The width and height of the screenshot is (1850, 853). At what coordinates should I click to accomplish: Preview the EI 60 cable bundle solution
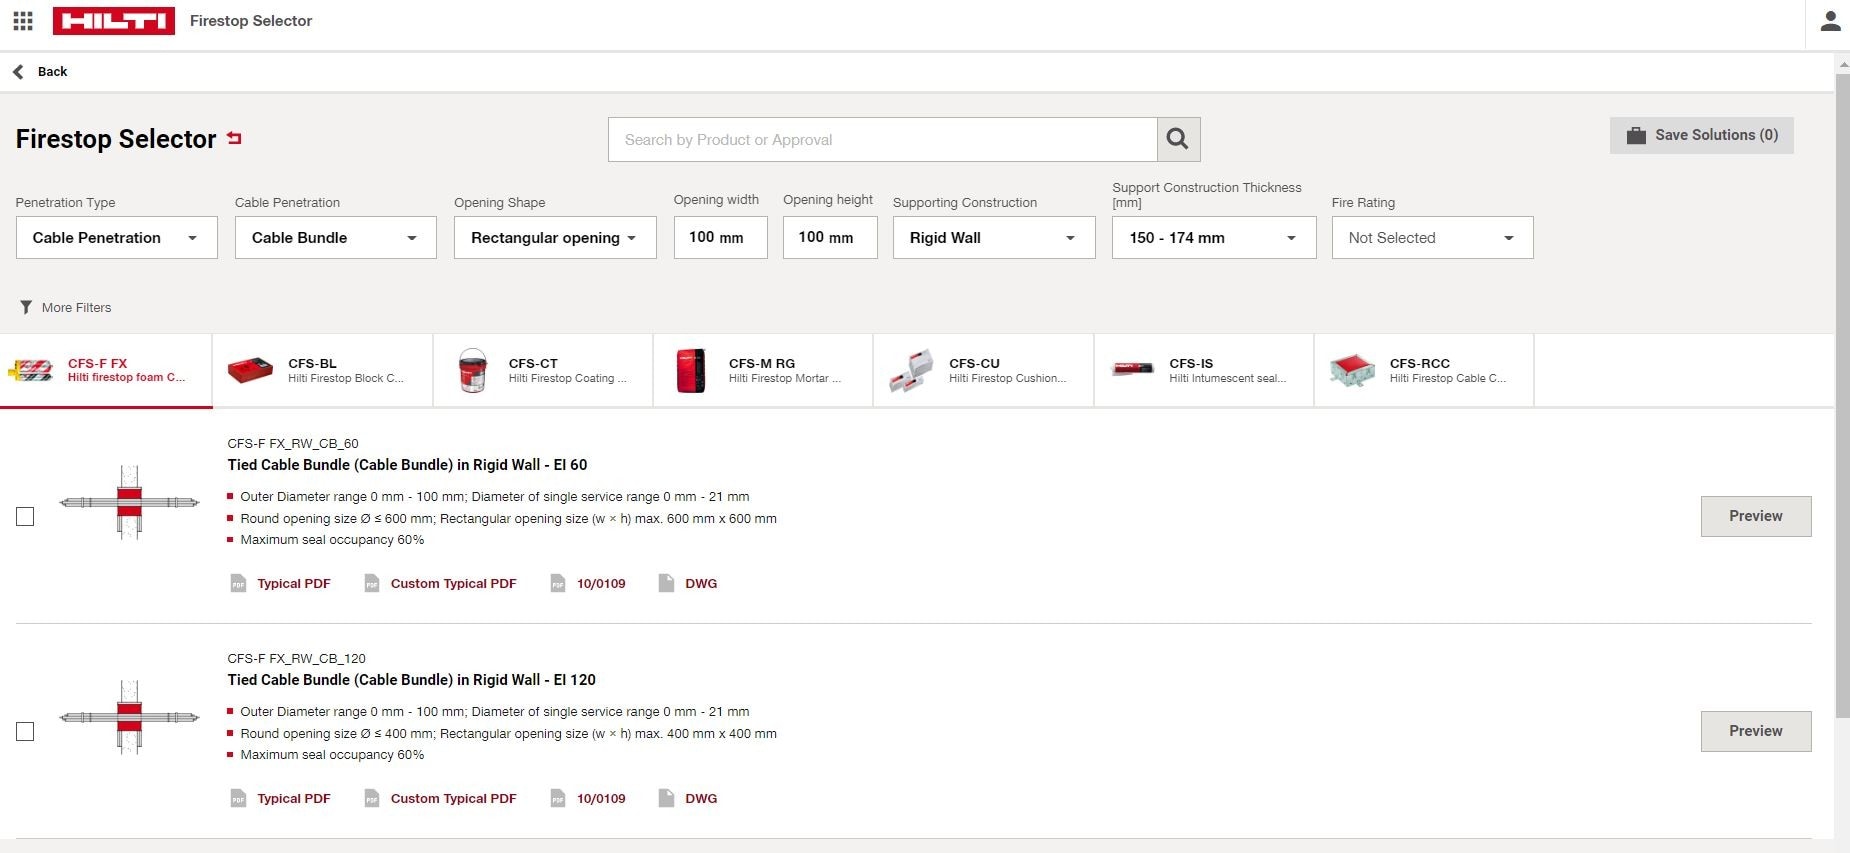click(1755, 516)
